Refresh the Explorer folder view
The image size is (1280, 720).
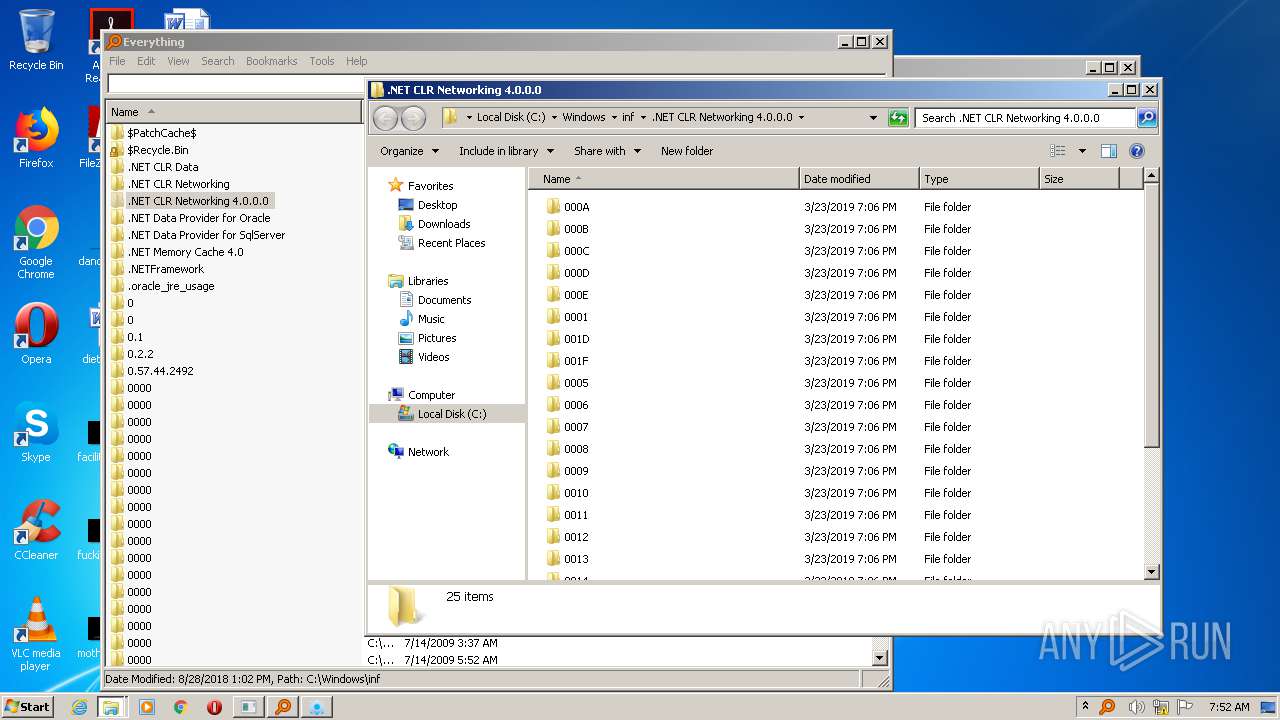[898, 118]
